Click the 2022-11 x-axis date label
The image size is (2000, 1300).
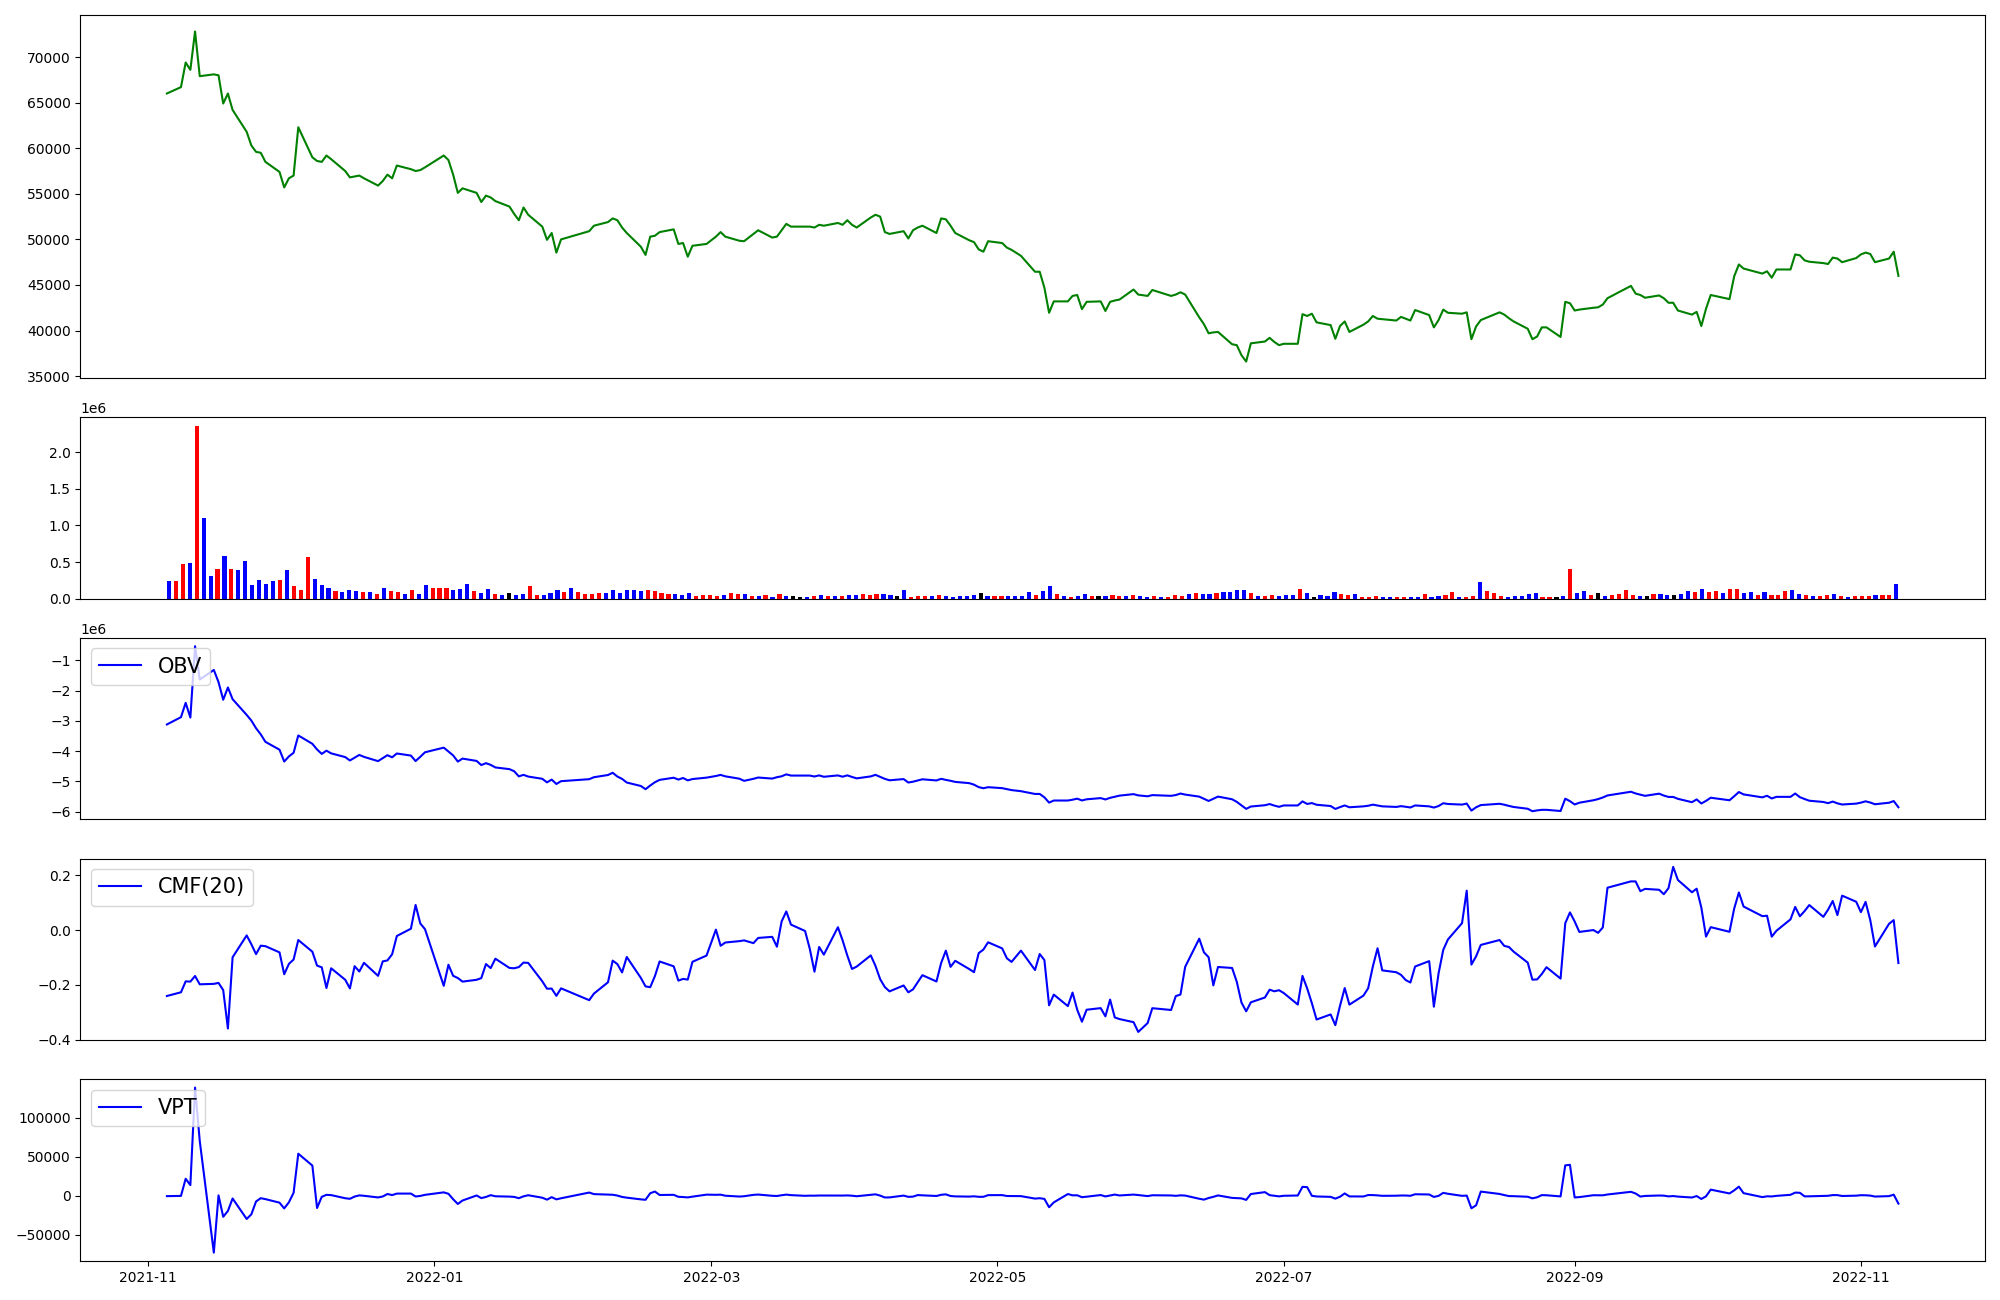(x=1860, y=1277)
